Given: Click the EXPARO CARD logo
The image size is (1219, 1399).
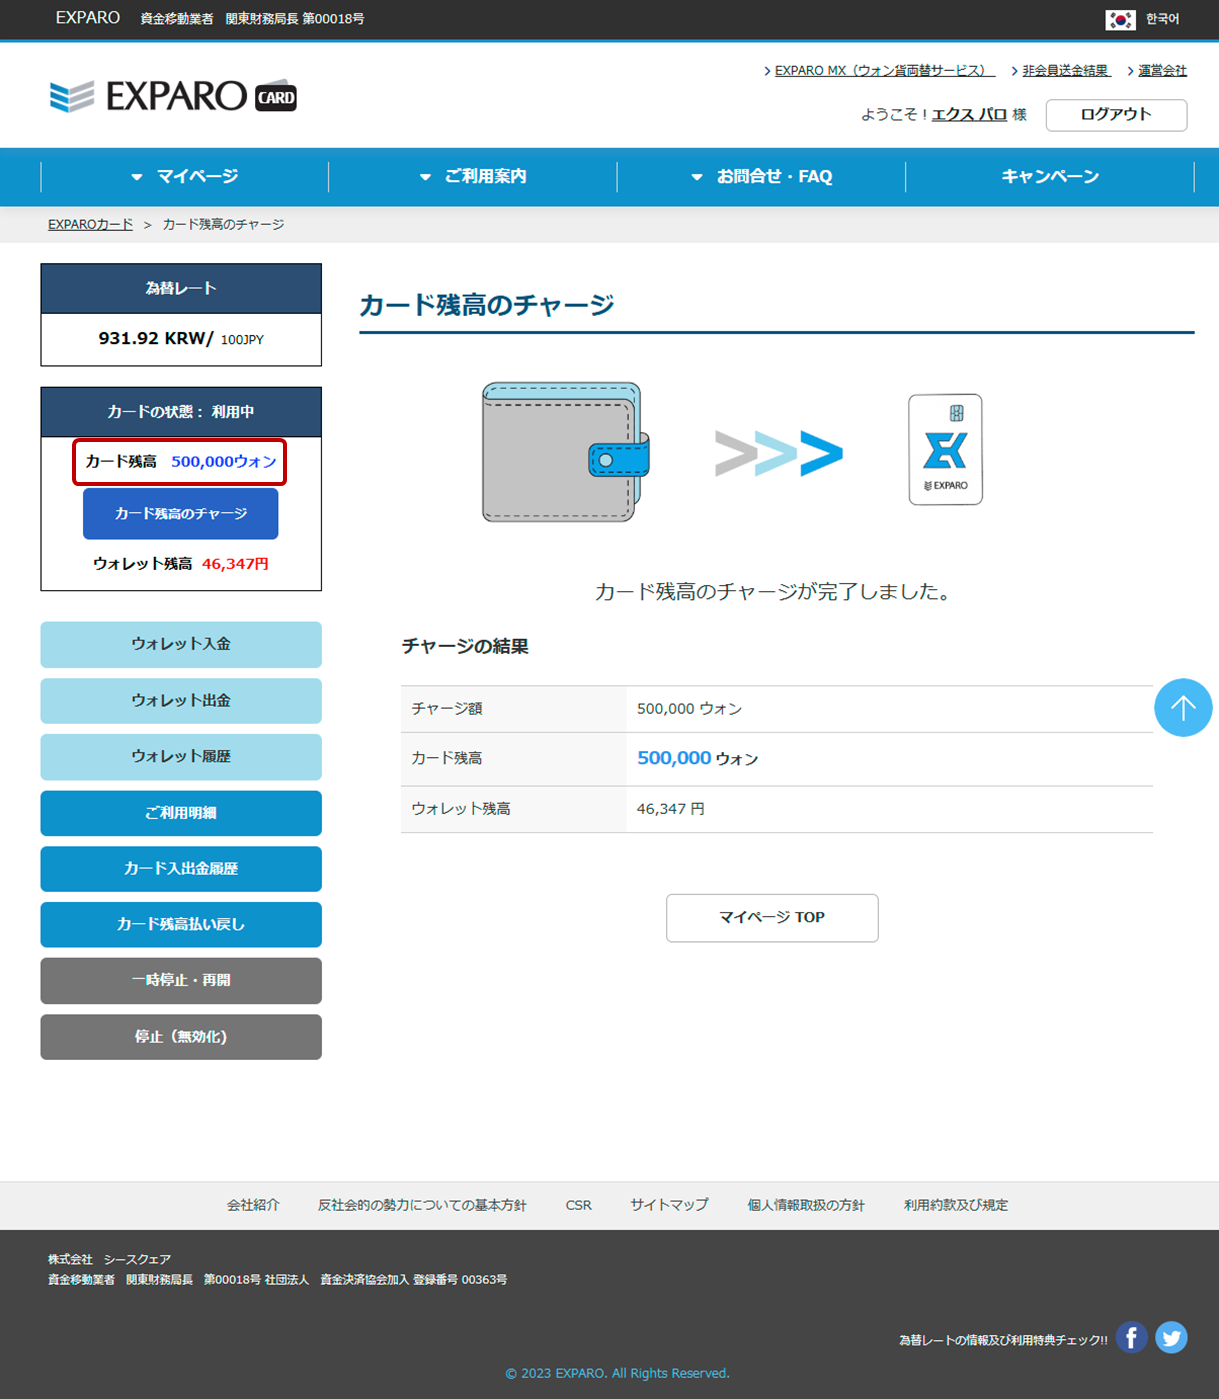Looking at the screenshot, I should (173, 96).
